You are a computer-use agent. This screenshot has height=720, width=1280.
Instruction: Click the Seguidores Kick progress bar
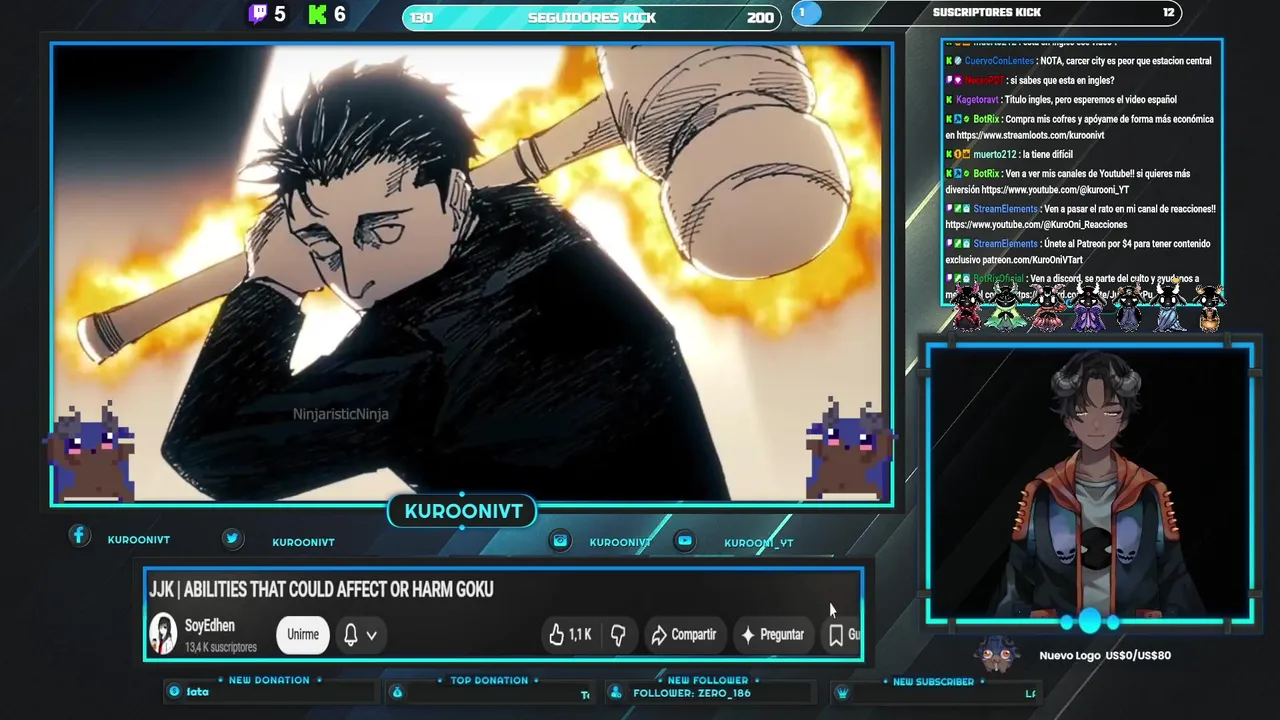pyautogui.click(x=591, y=17)
